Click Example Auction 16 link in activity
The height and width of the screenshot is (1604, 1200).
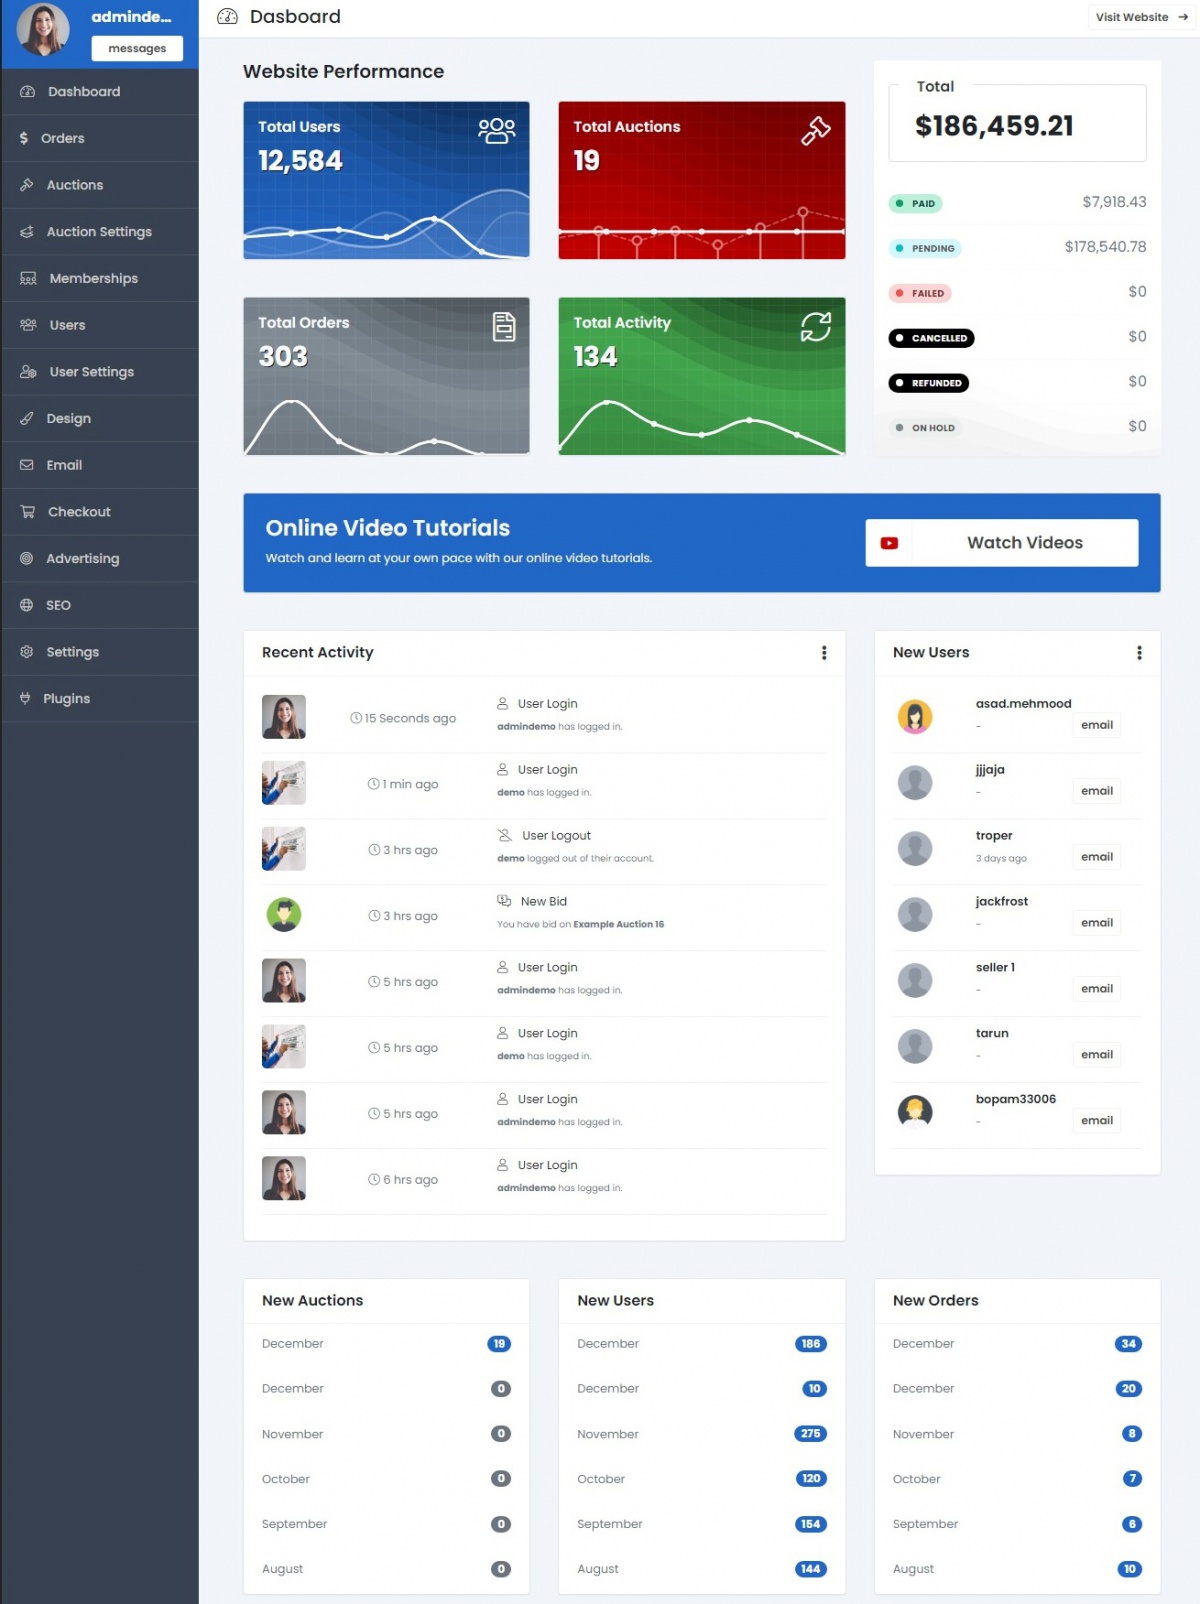tap(618, 924)
